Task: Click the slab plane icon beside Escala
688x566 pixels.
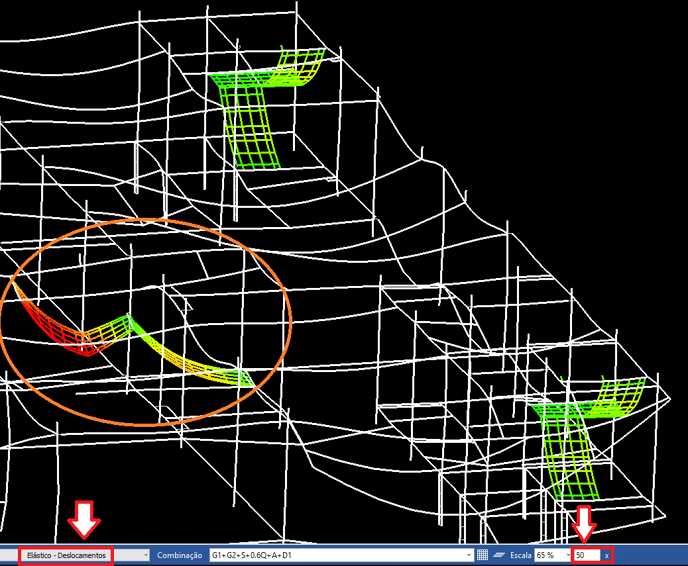Action: [499, 555]
